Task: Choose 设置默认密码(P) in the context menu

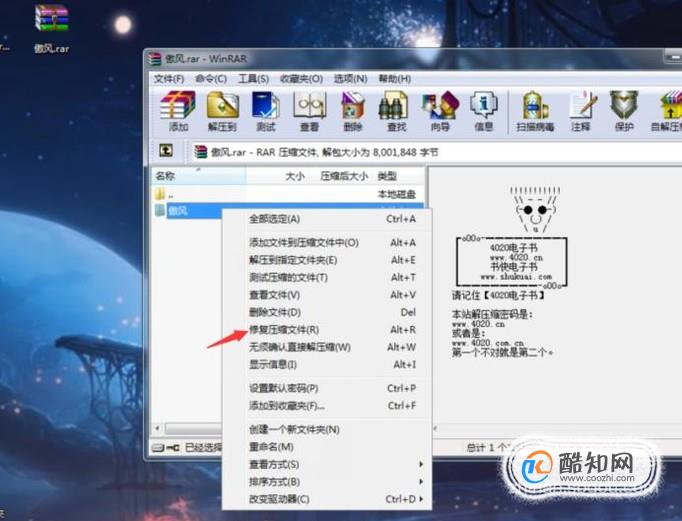Action: (327, 388)
